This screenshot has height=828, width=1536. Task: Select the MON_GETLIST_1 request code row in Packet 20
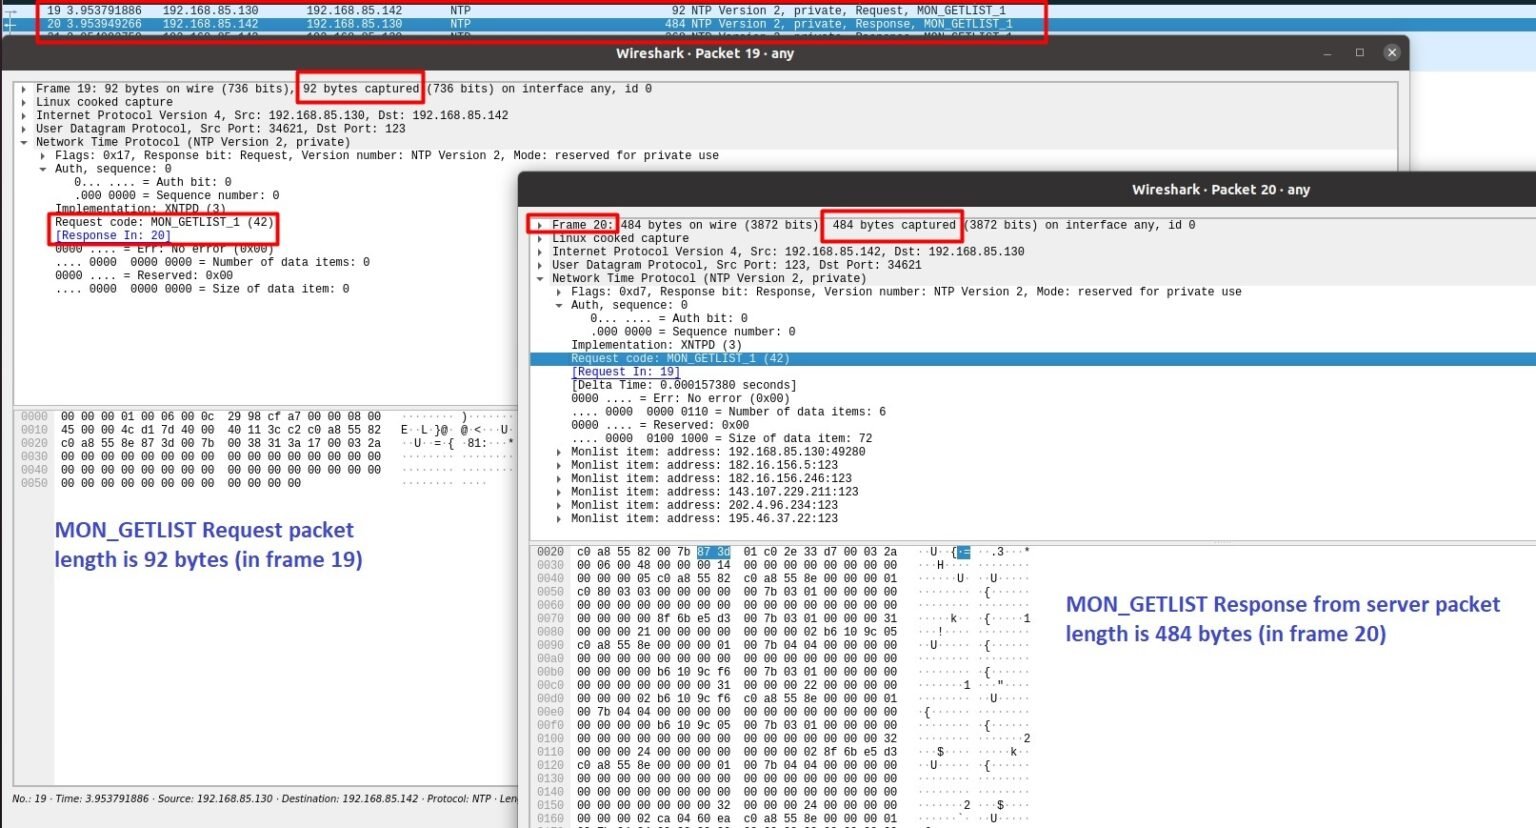click(x=680, y=358)
